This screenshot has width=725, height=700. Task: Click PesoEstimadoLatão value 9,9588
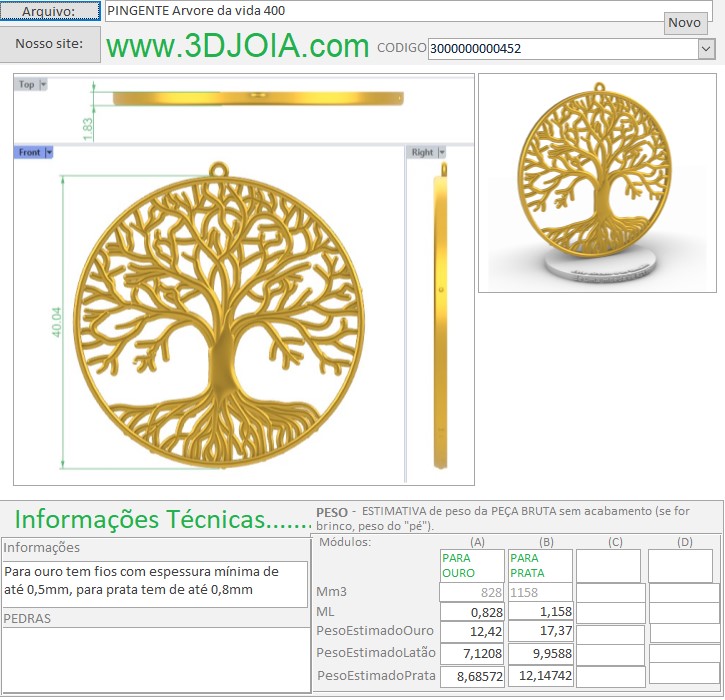point(540,653)
